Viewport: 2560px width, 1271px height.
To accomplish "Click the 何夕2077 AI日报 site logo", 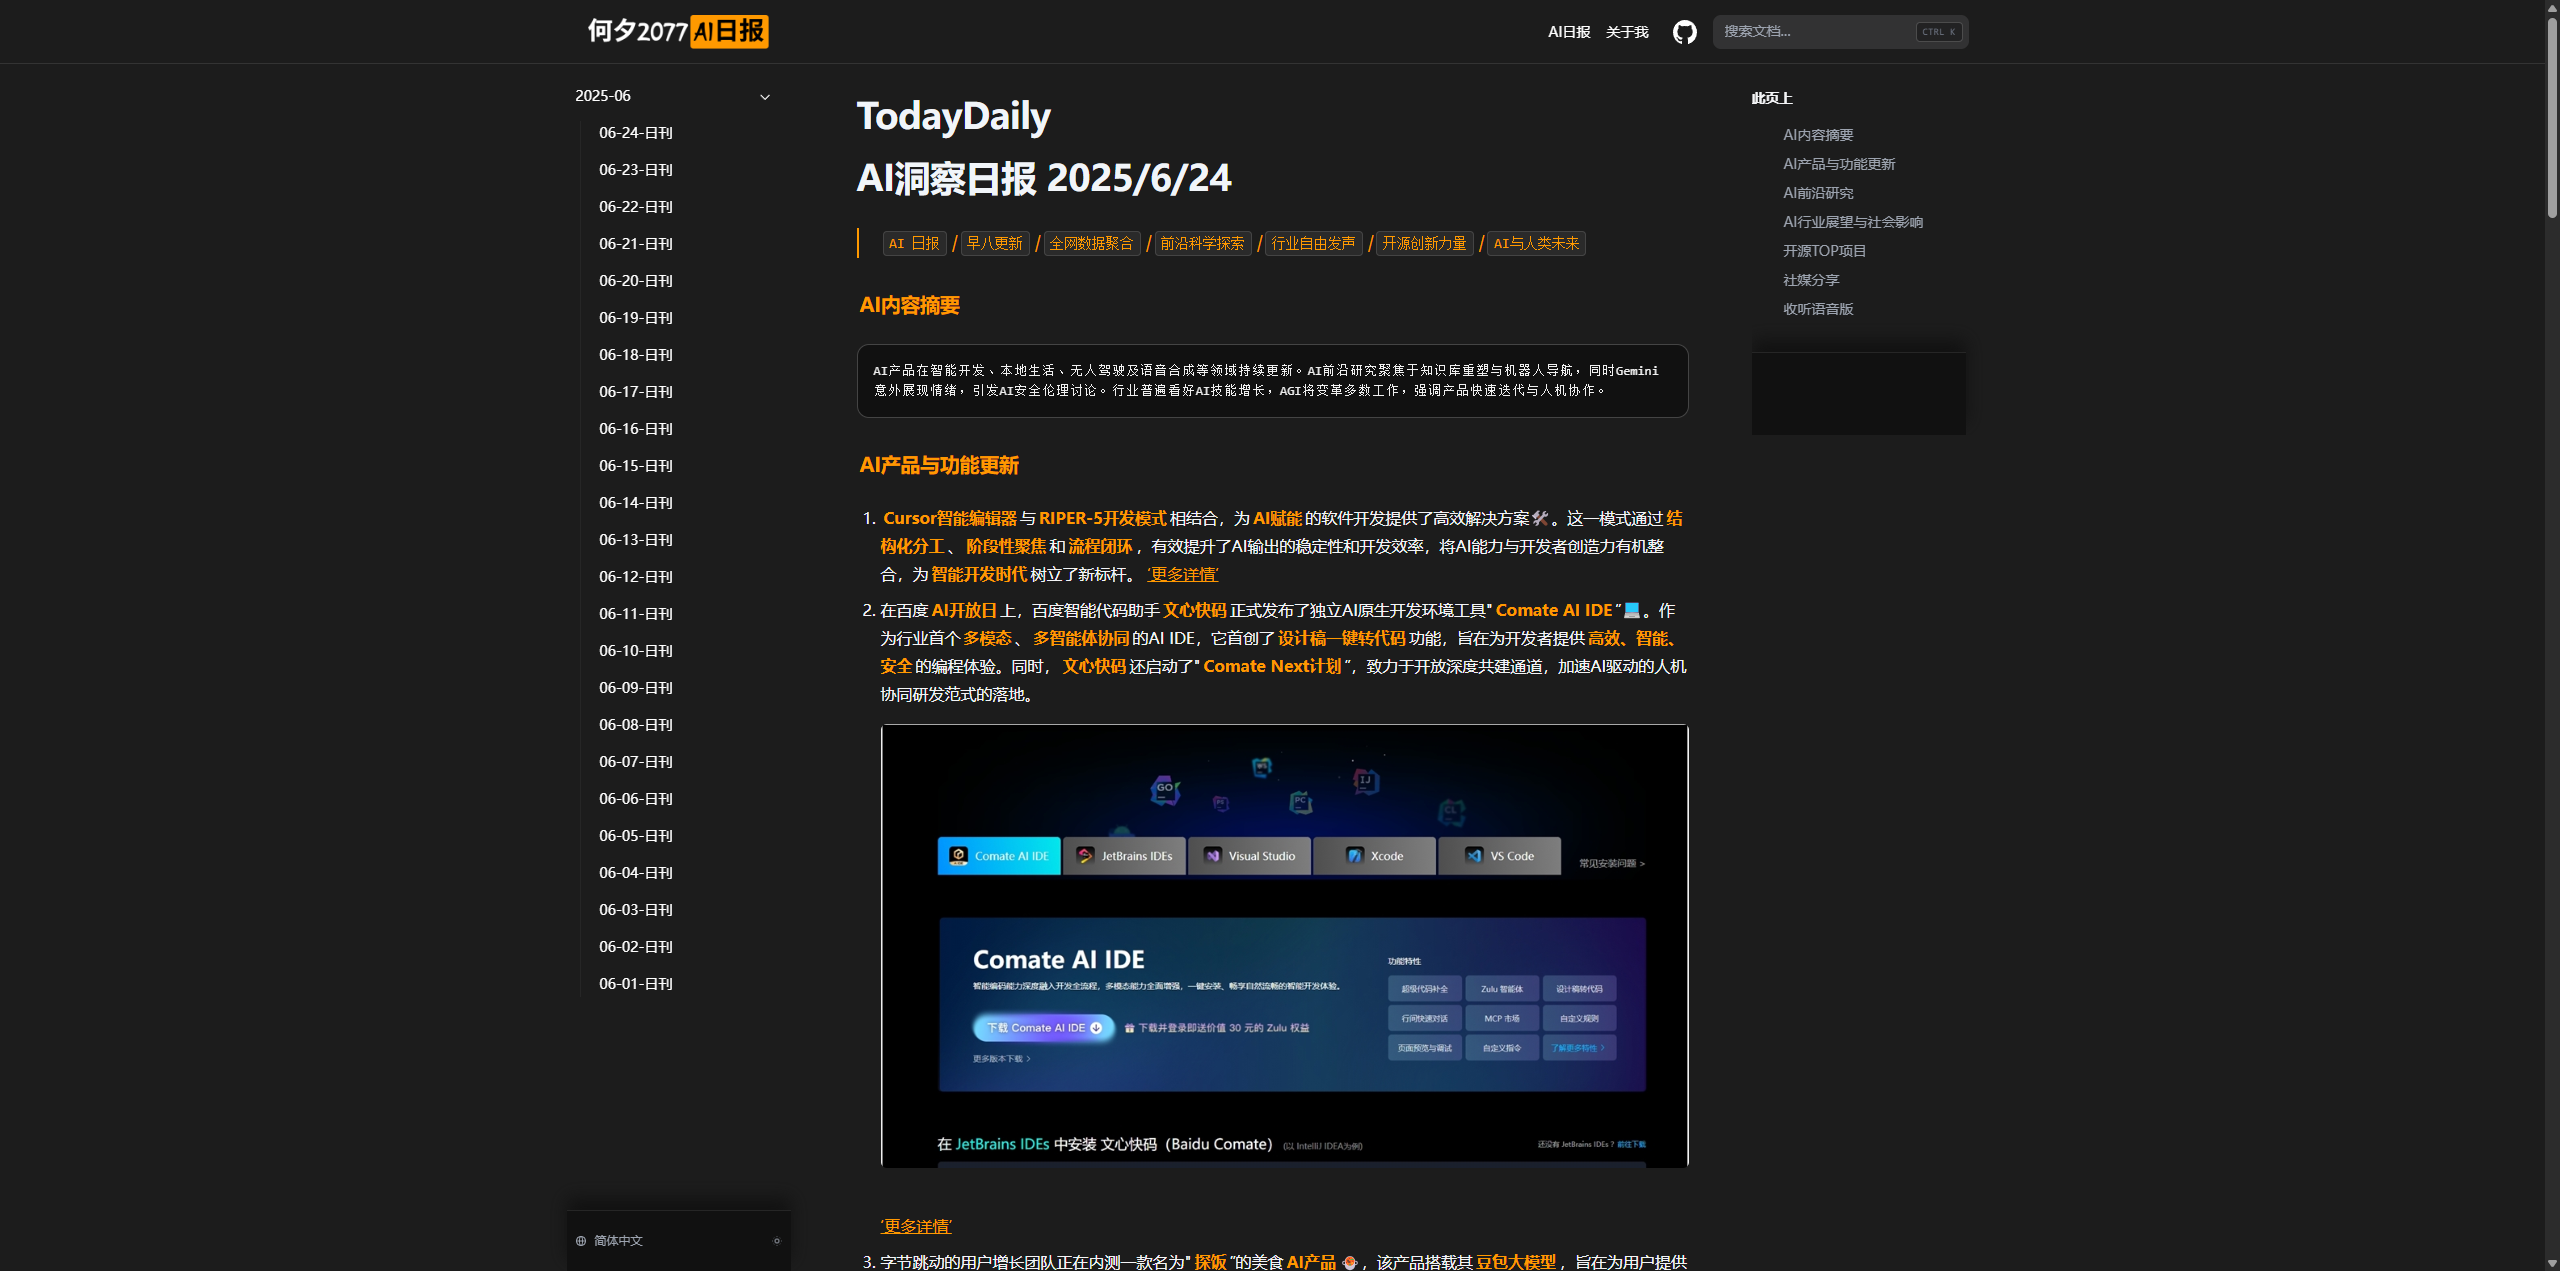I will click(x=677, y=31).
